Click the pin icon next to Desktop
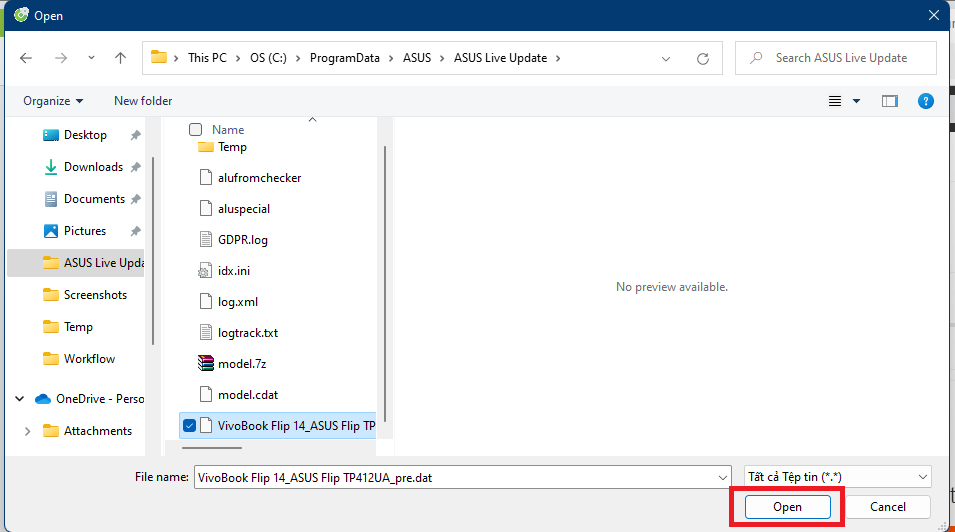 [x=135, y=135]
